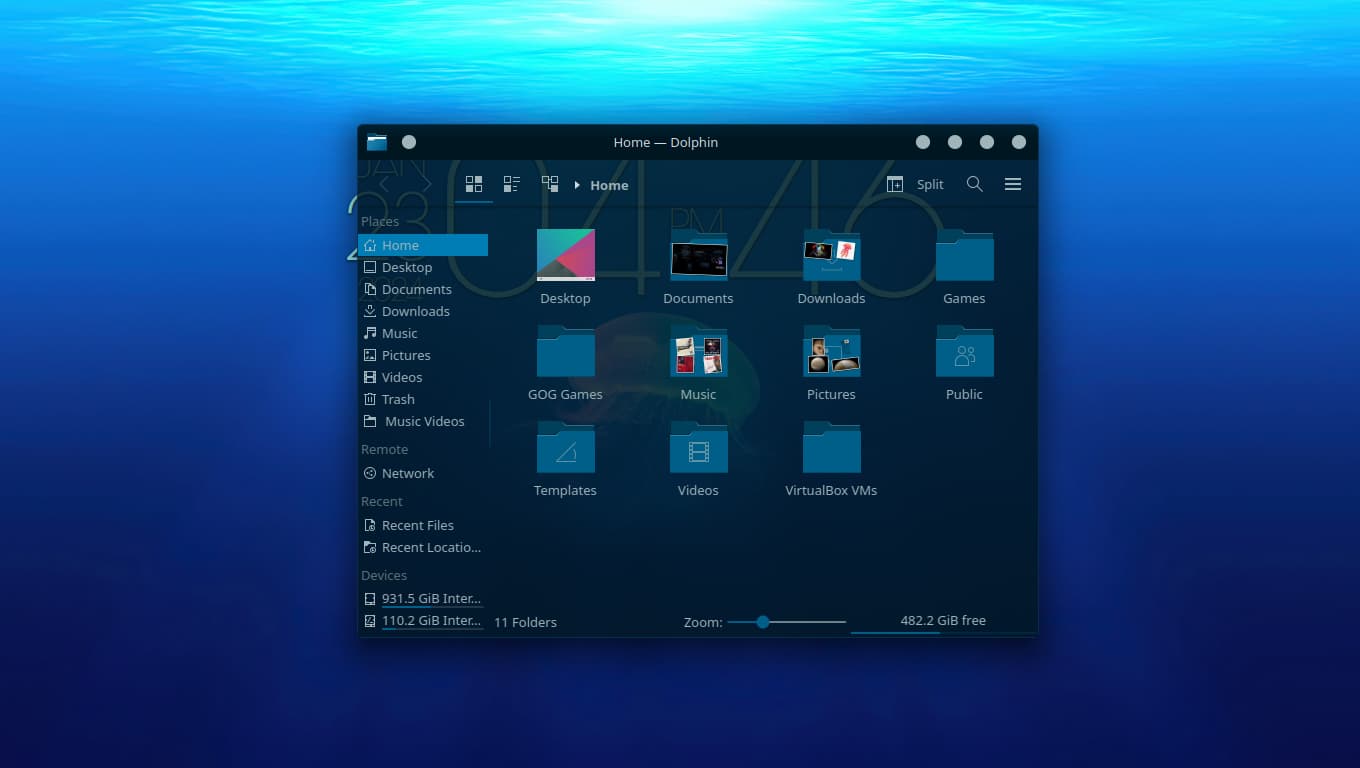This screenshot has height=768, width=1360.
Task: Open the search magnifier icon
Action: 974,184
